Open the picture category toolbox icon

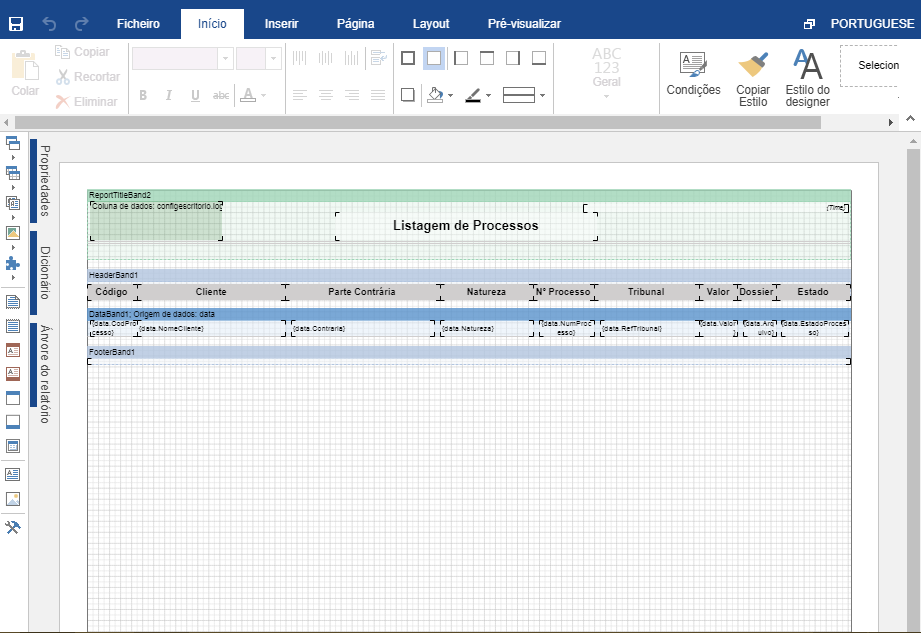pos(13,233)
